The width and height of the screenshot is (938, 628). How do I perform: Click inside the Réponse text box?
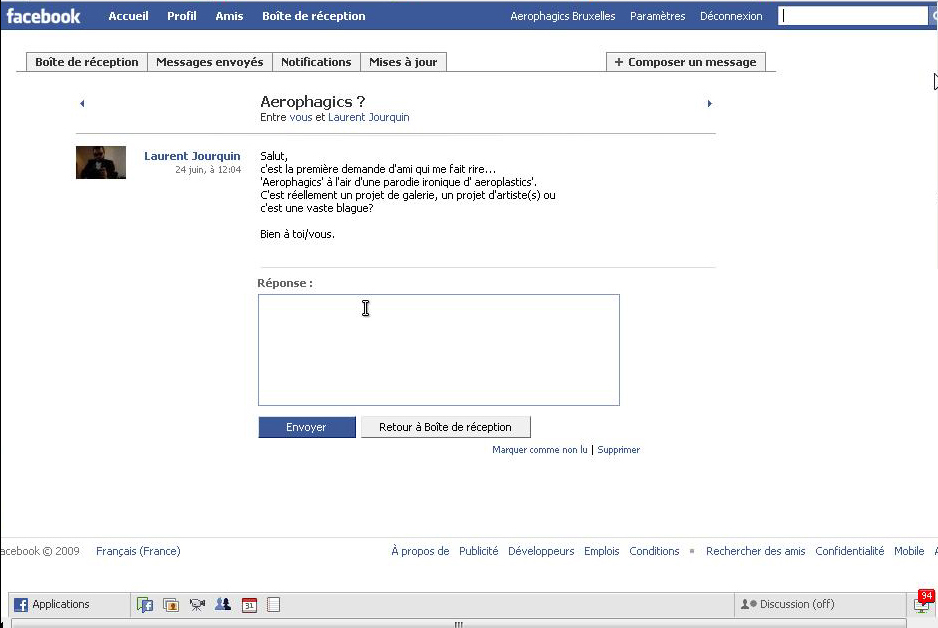coord(438,350)
